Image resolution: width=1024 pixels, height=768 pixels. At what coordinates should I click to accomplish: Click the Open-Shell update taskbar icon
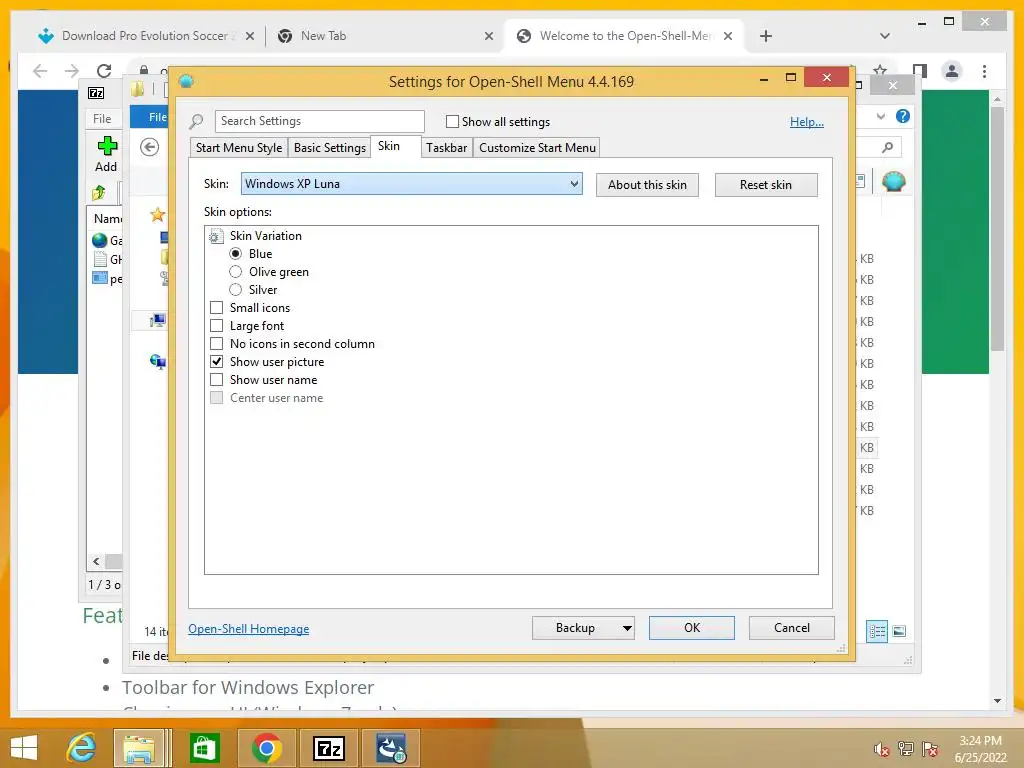click(391, 748)
